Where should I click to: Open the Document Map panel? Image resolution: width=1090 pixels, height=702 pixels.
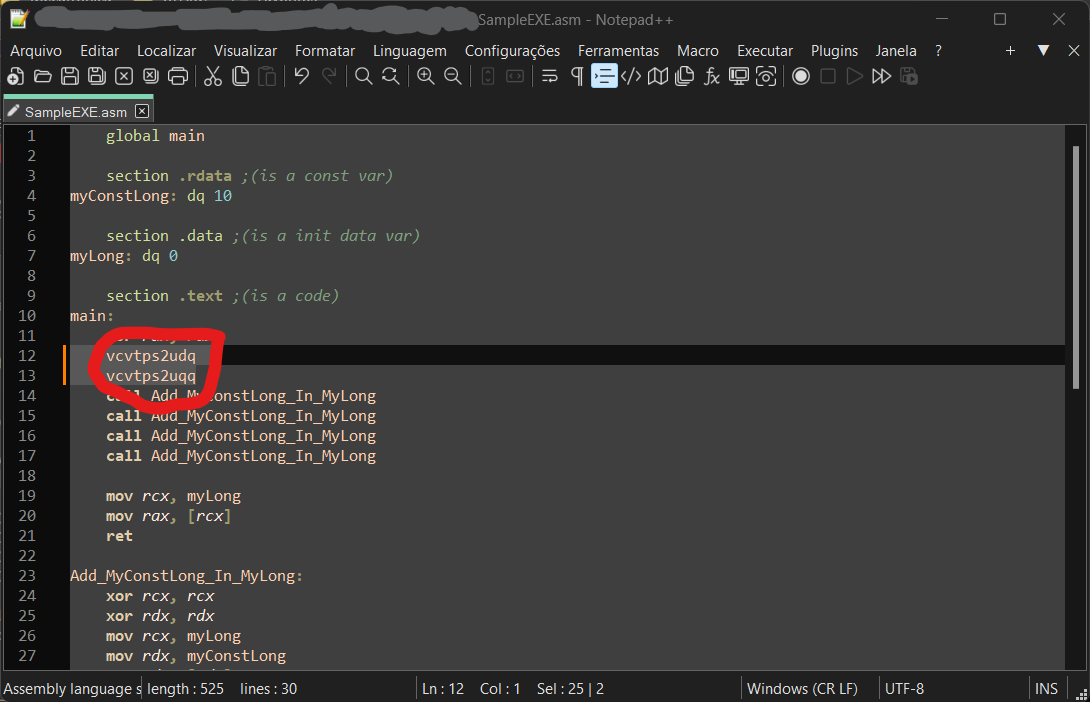click(657, 76)
